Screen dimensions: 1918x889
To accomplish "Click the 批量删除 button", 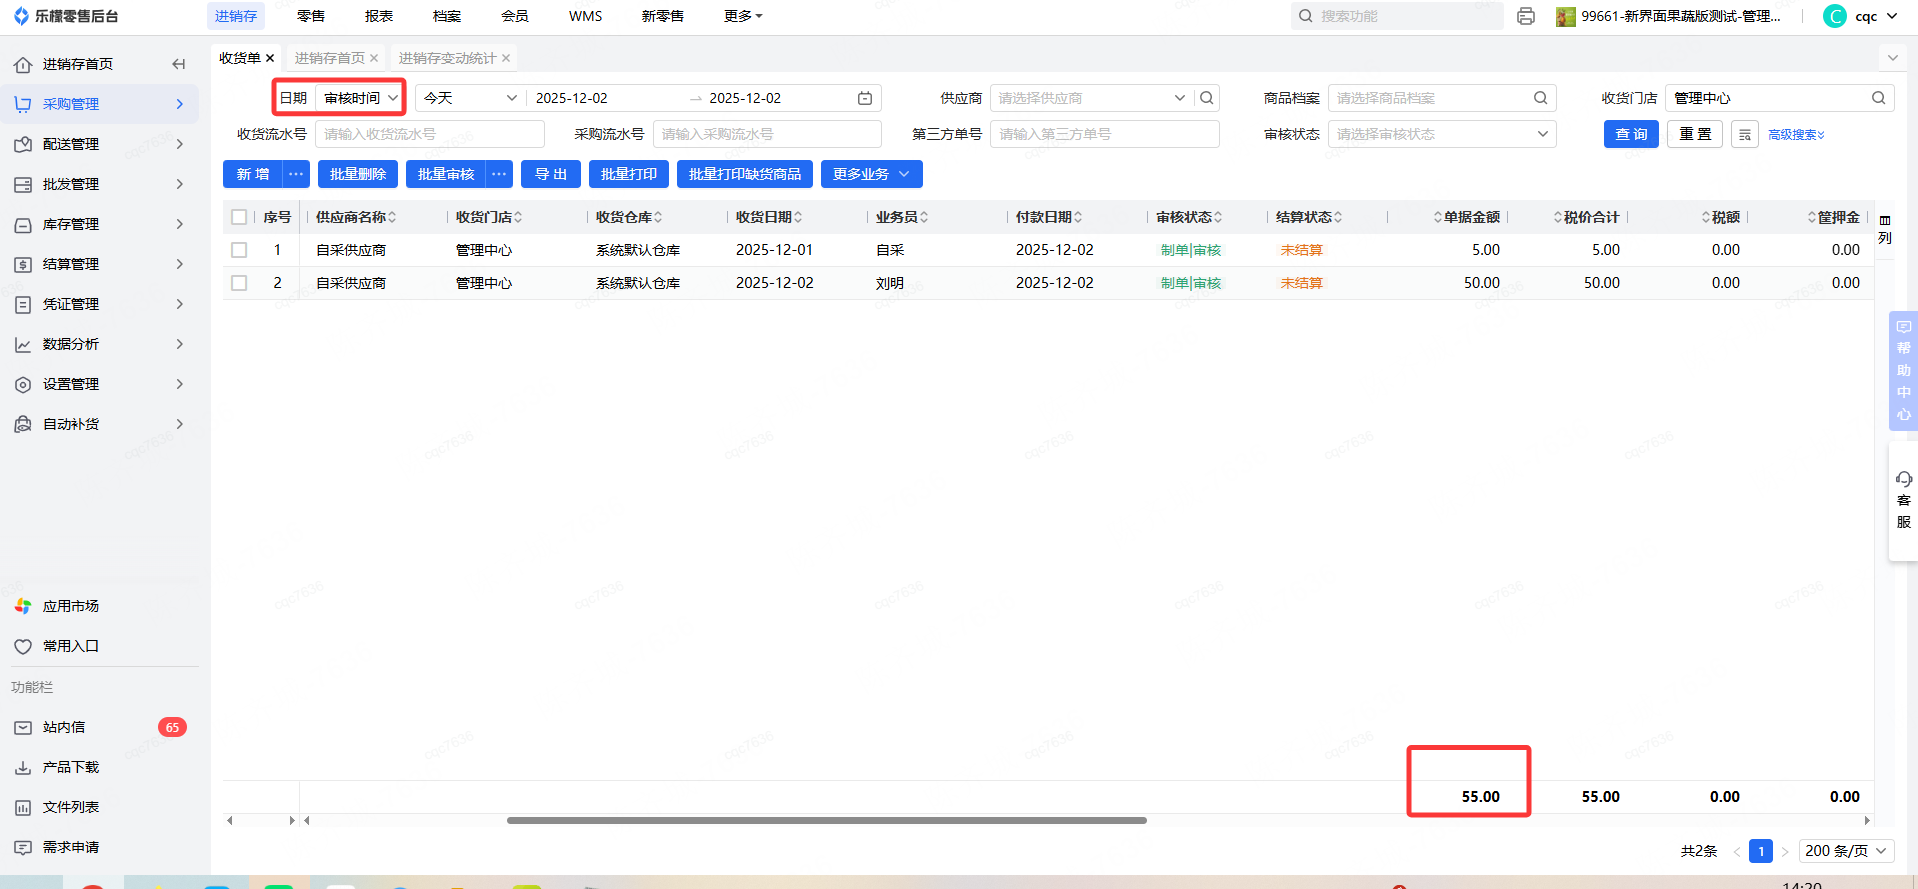I will pyautogui.click(x=358, y=174).
